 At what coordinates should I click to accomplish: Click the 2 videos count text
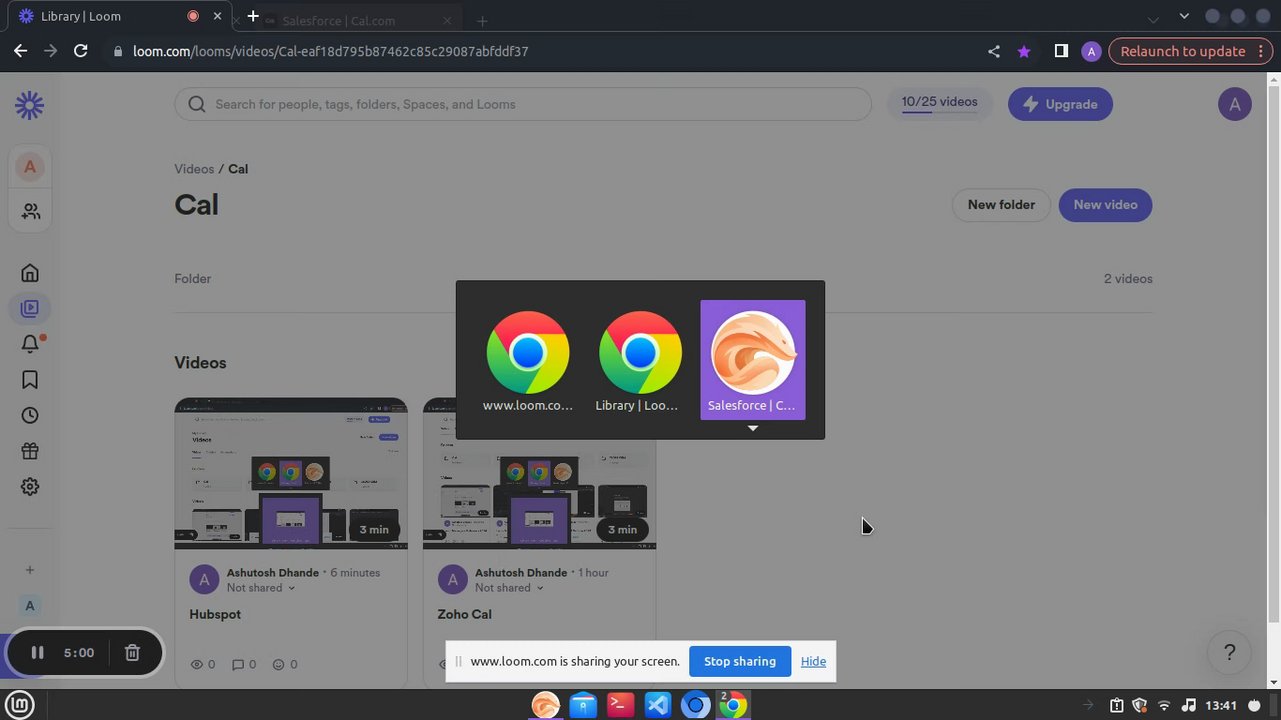(x=1128, y=279)
